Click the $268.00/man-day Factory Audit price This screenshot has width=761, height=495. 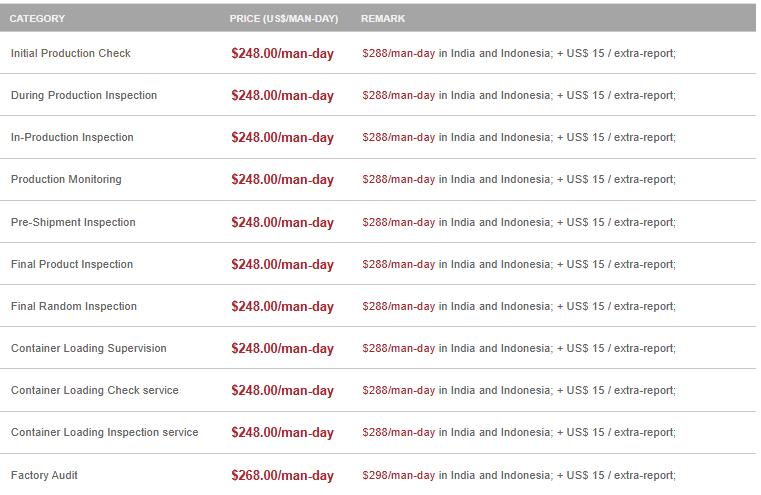[x=282, y=476]
